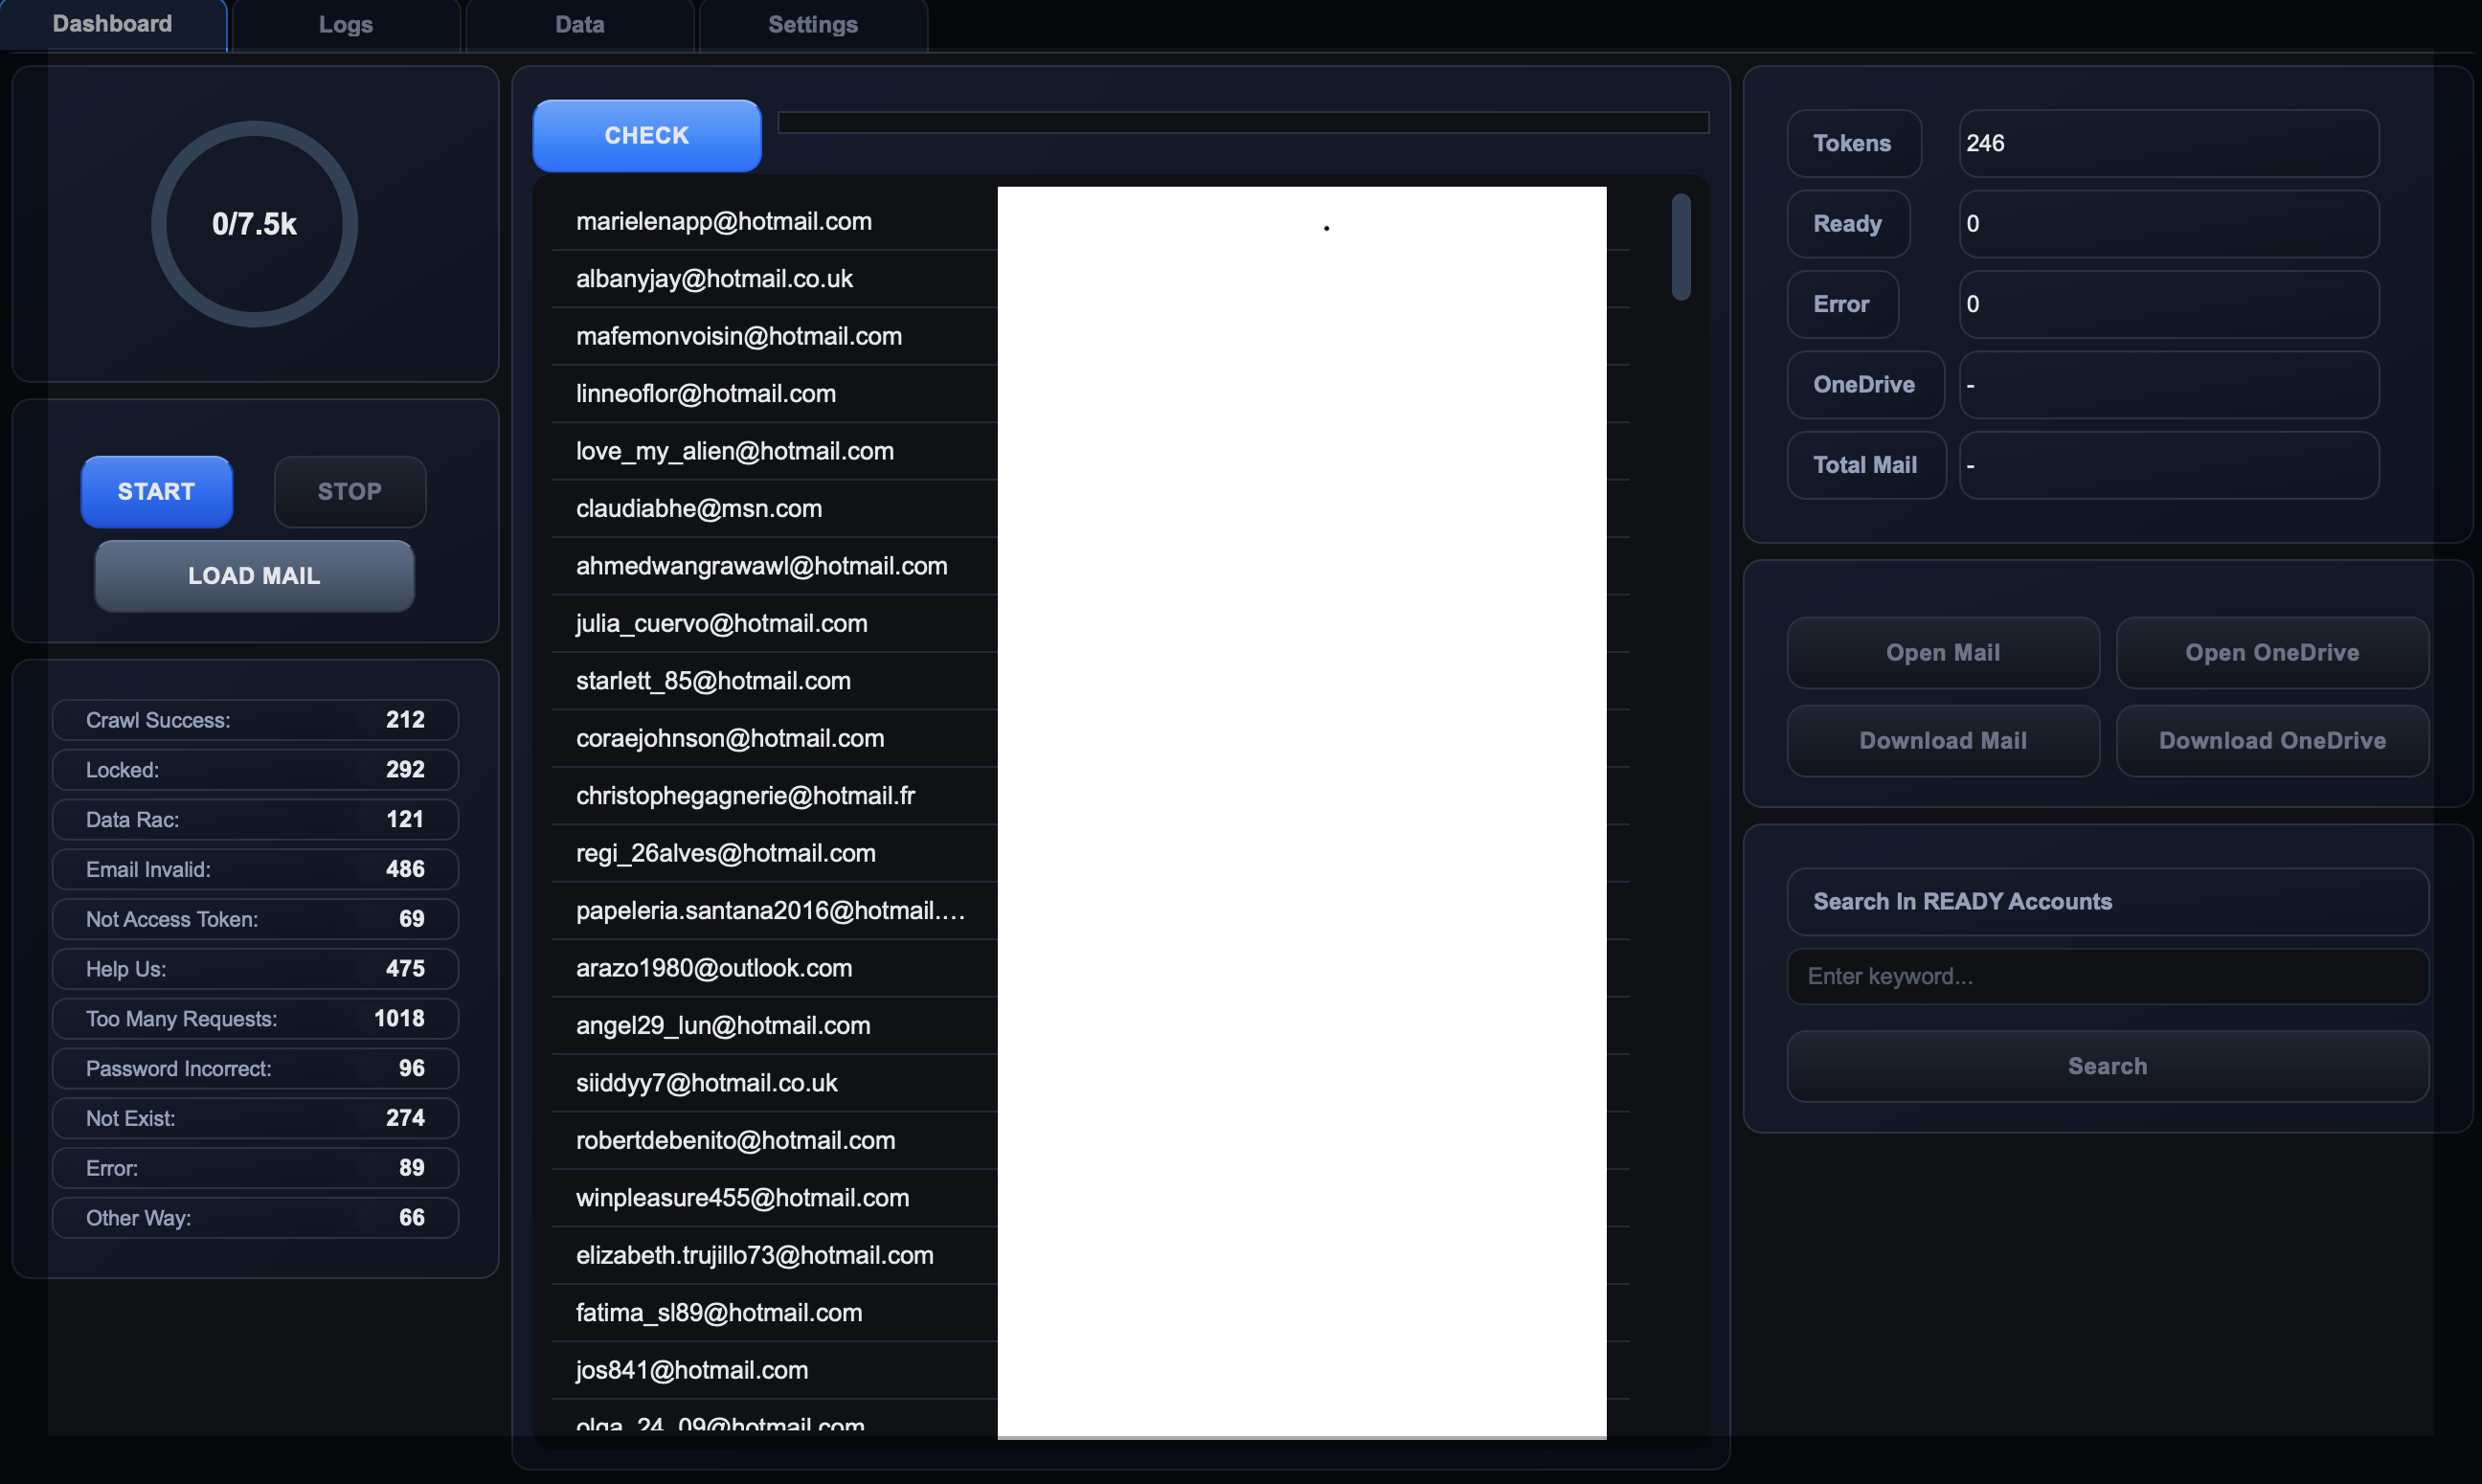
Task: Open the Settings tab
Action: [812, 25]
